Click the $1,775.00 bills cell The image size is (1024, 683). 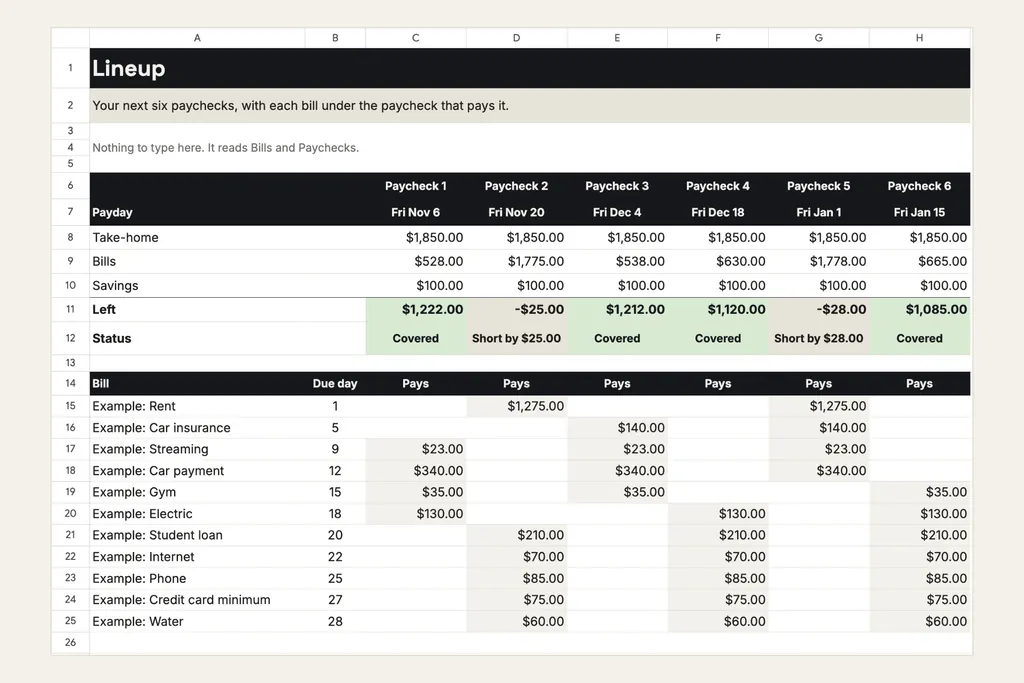(x=517, y=262)
